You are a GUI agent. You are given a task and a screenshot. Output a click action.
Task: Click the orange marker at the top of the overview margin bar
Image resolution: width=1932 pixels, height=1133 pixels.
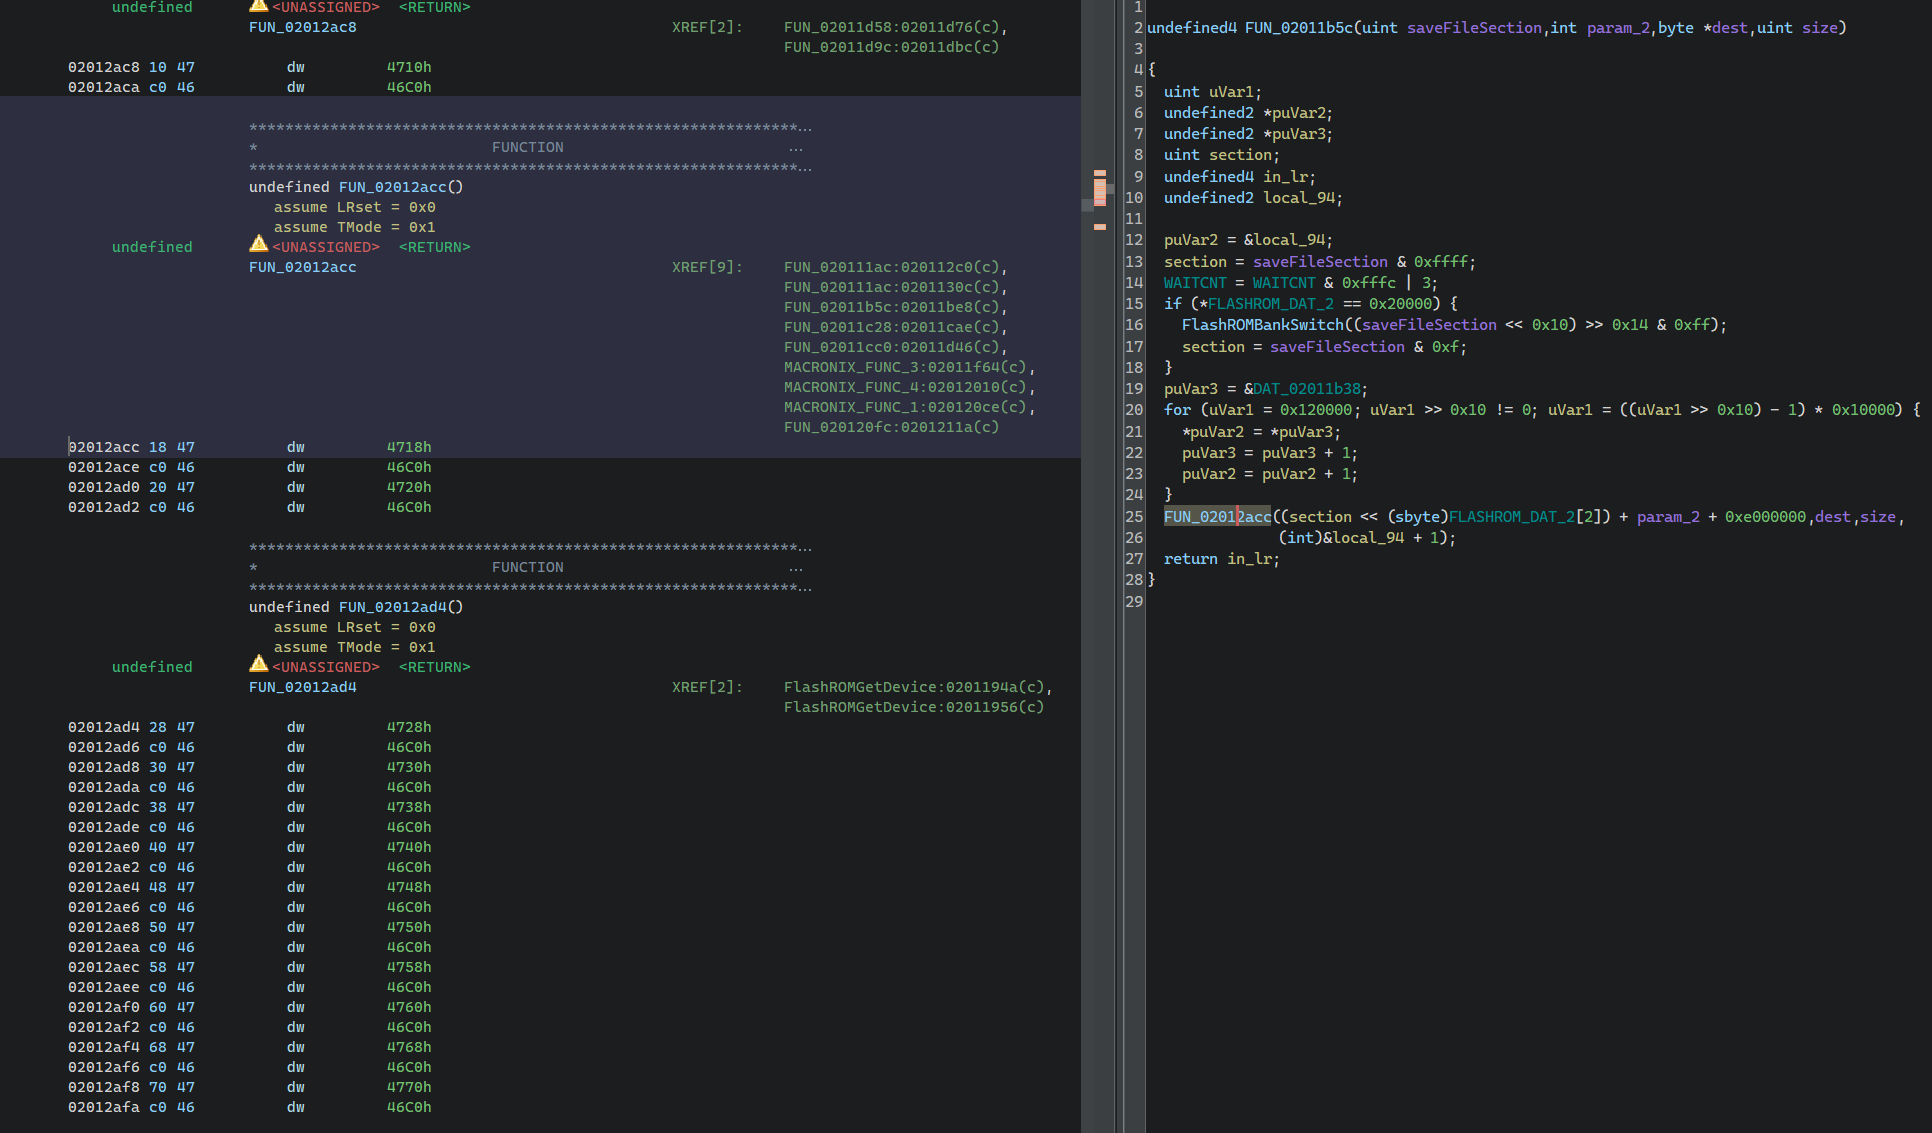(1100, 173)
